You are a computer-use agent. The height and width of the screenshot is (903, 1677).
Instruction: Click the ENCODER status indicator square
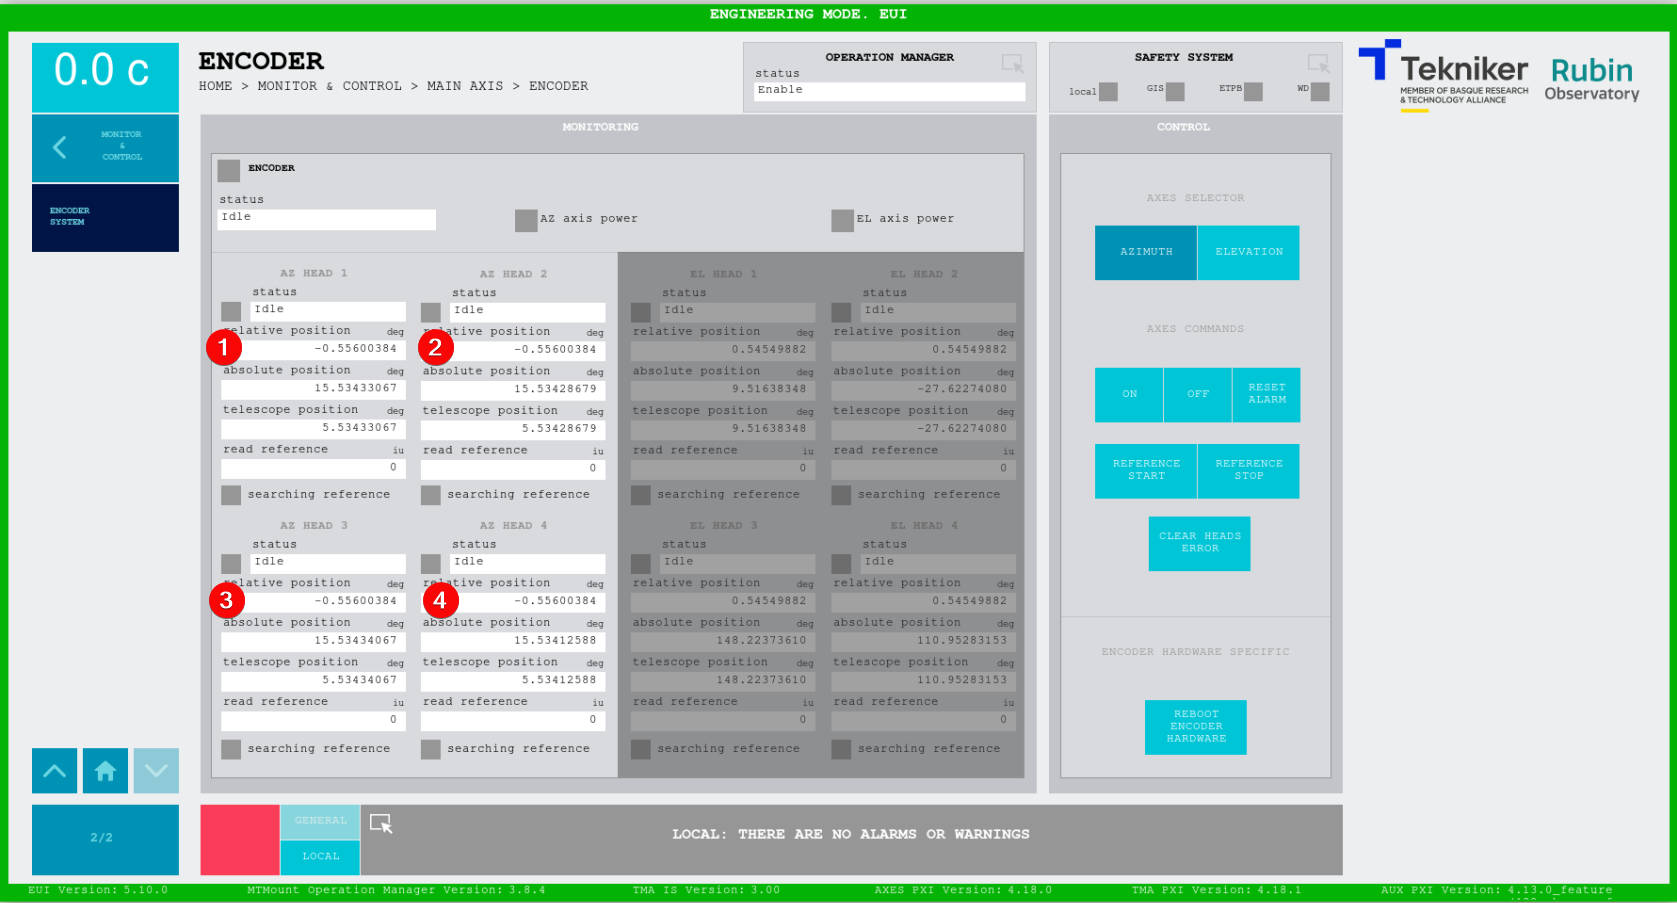229,170
